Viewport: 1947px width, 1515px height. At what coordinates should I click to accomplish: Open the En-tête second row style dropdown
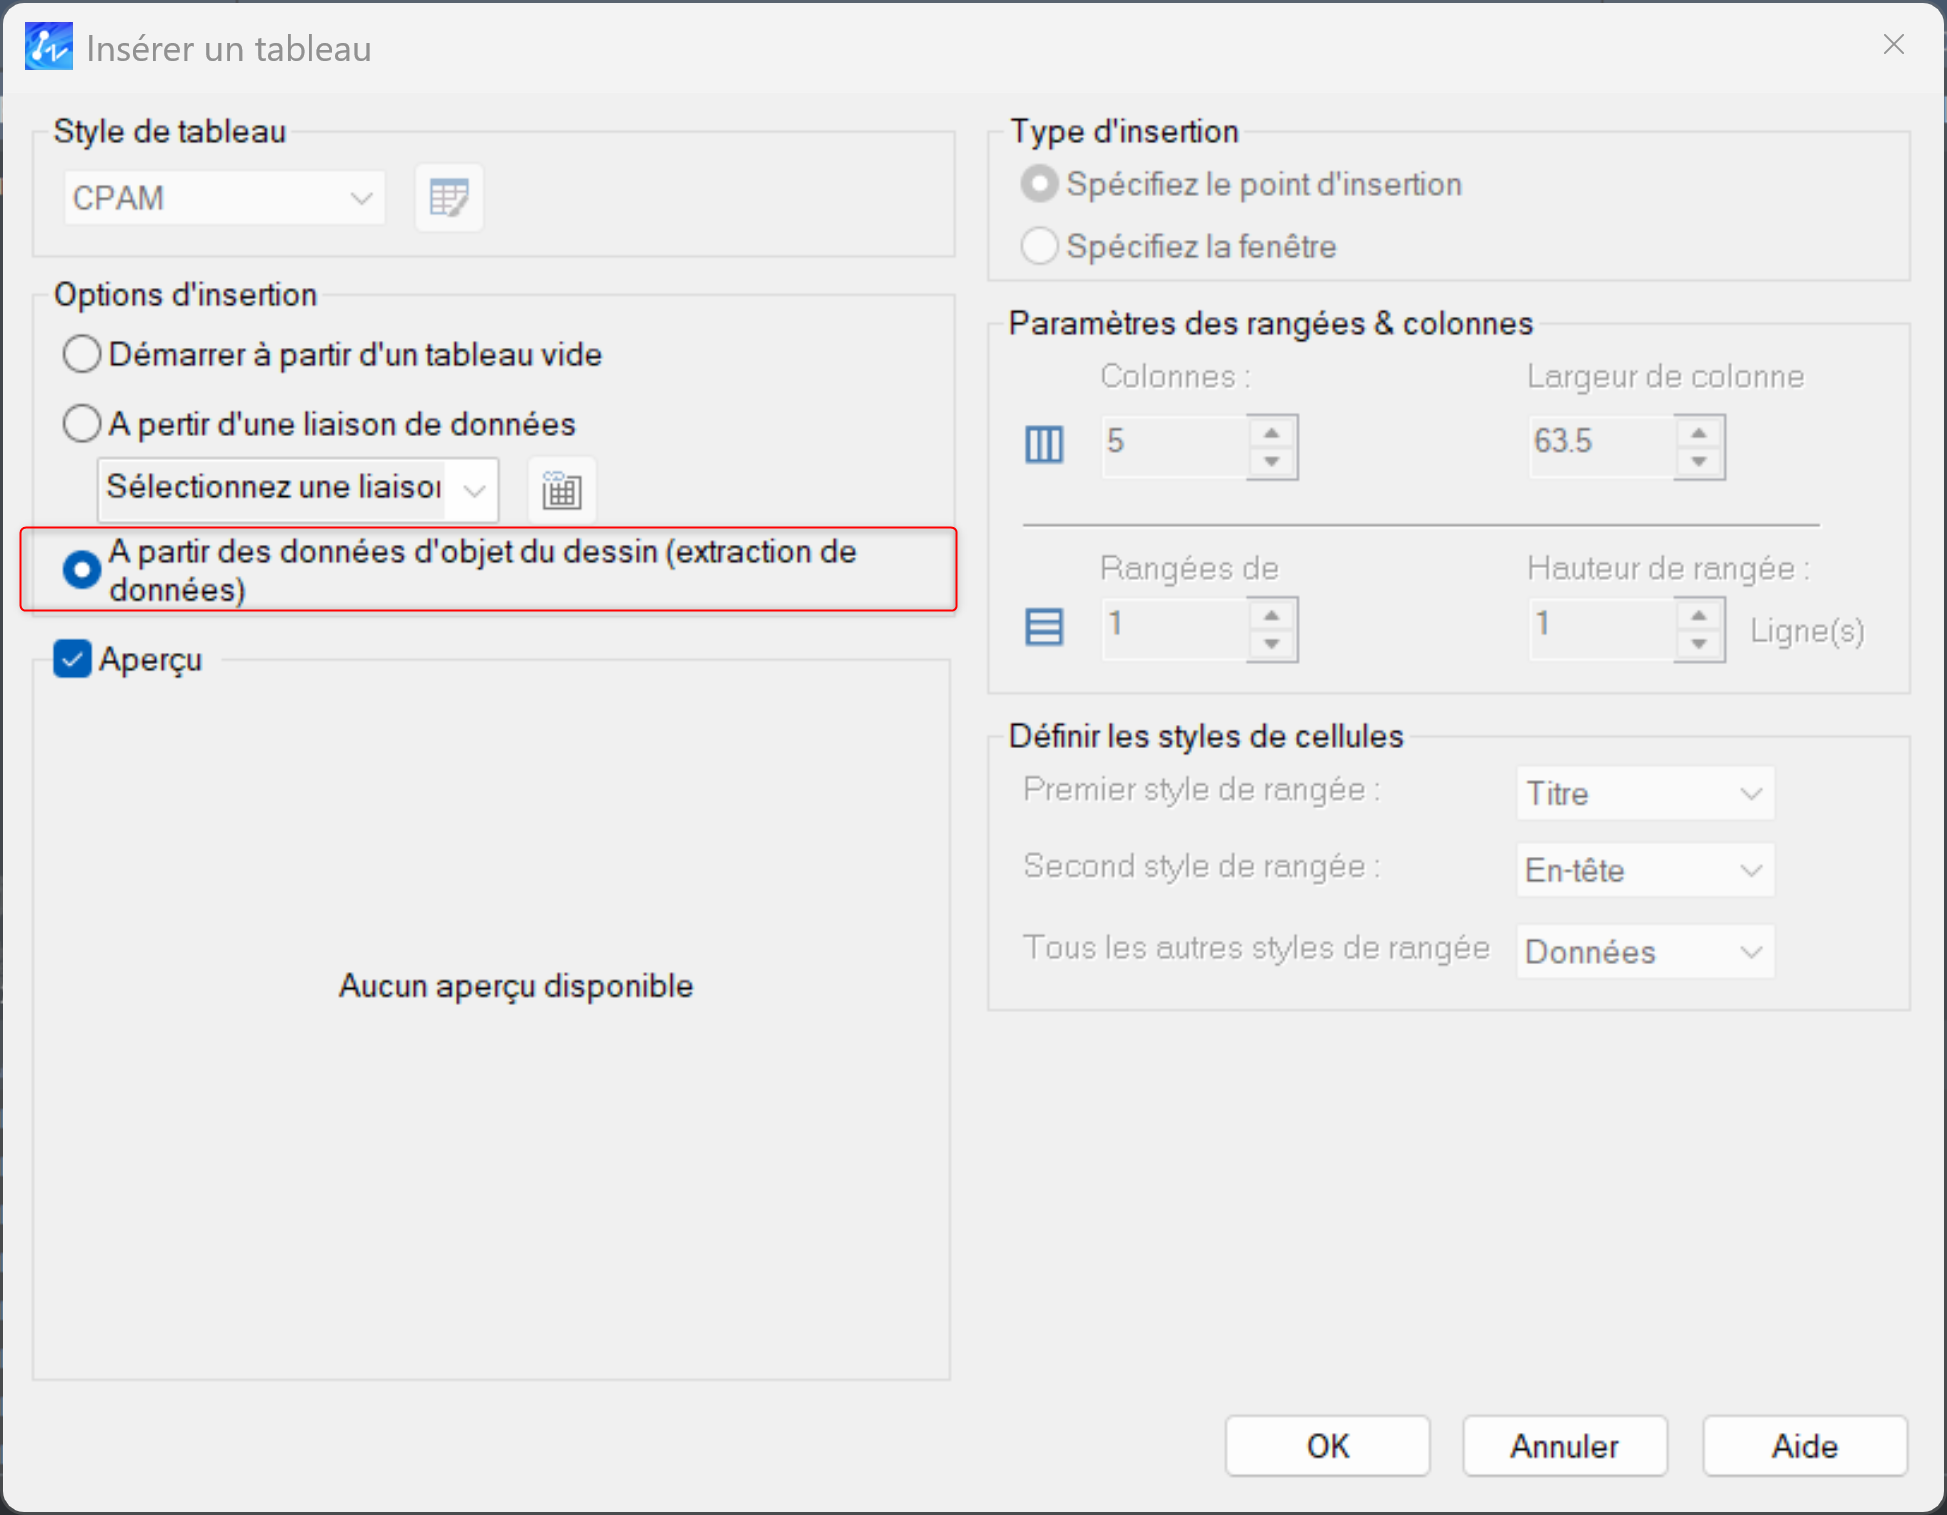point(1644,870)
